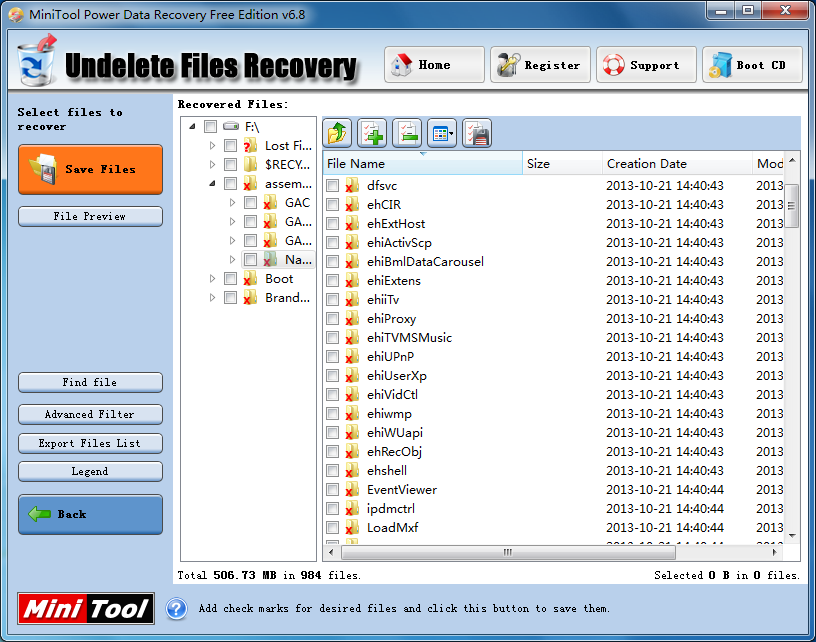Open the view mode dropdown icon
The width and height of the screenshot is (816, 642).
(x=442, y=133)
